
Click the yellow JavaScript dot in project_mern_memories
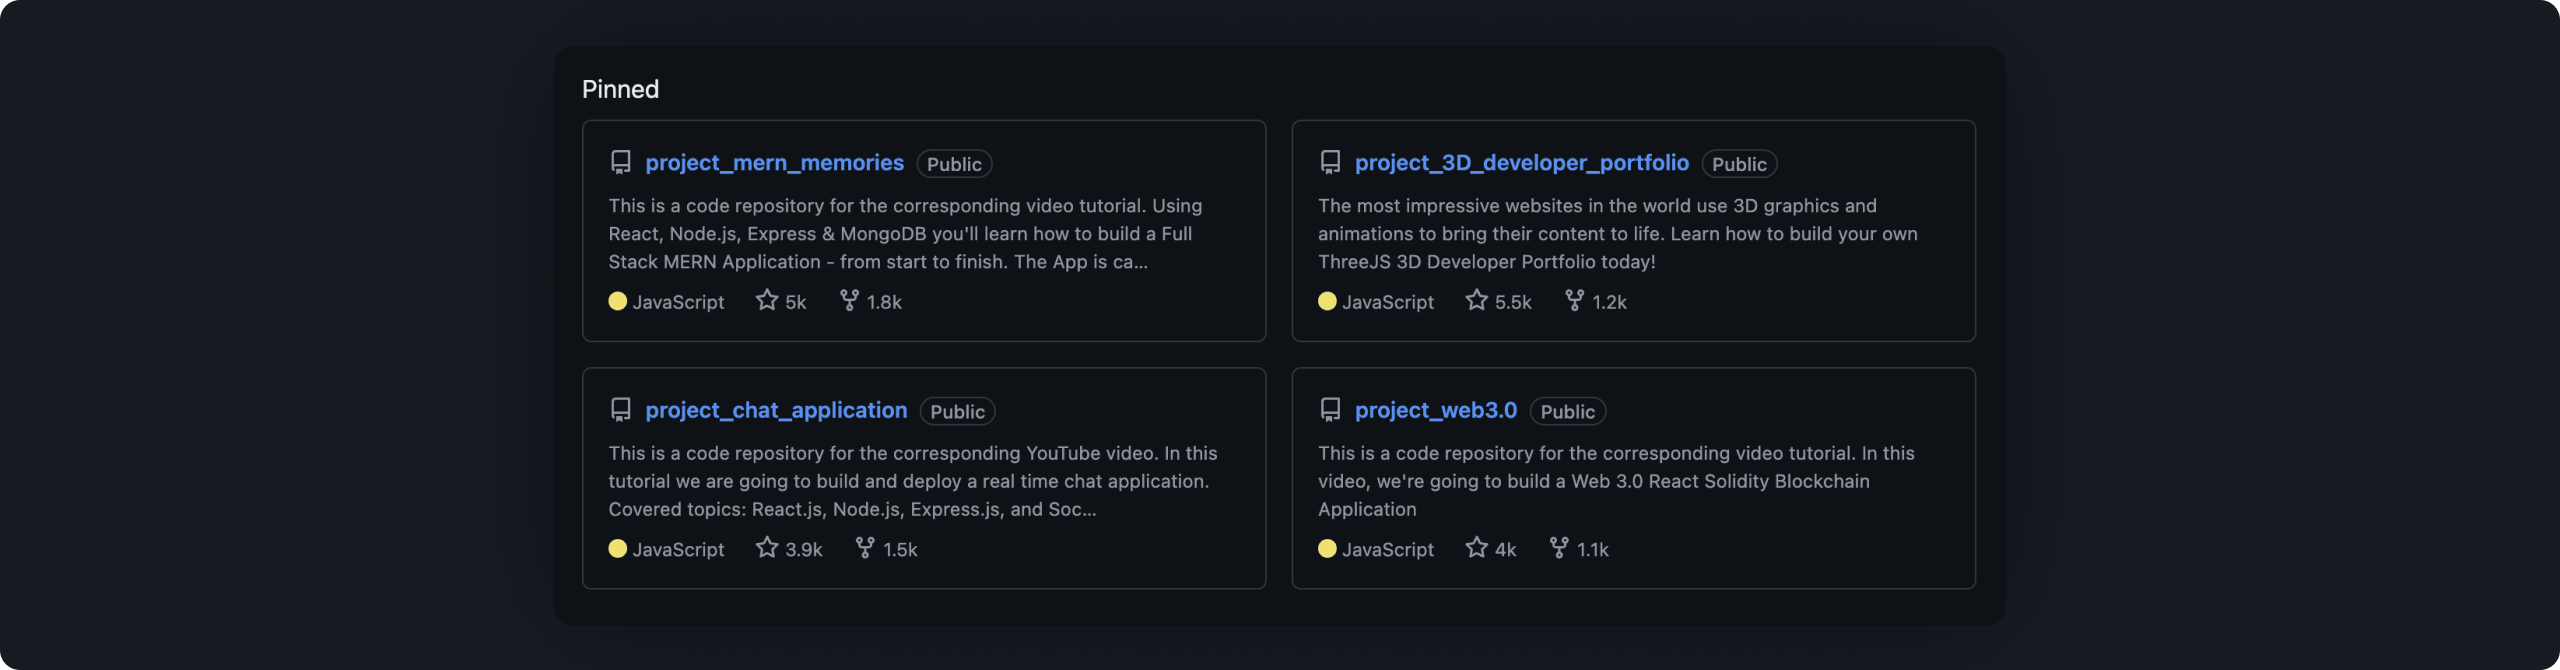[x=618, y=301]
